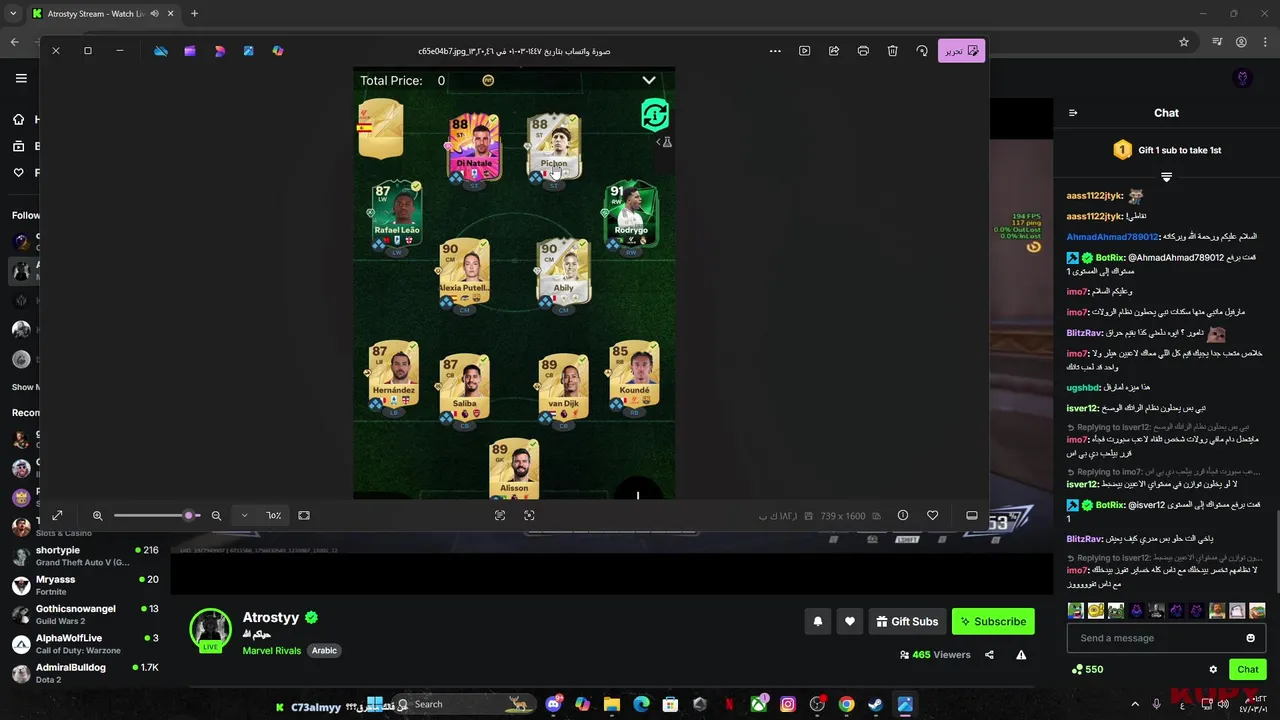The image size is (1280, 720).
Task: Open shortypie channel in sidebar
Action: coord(85,556)
